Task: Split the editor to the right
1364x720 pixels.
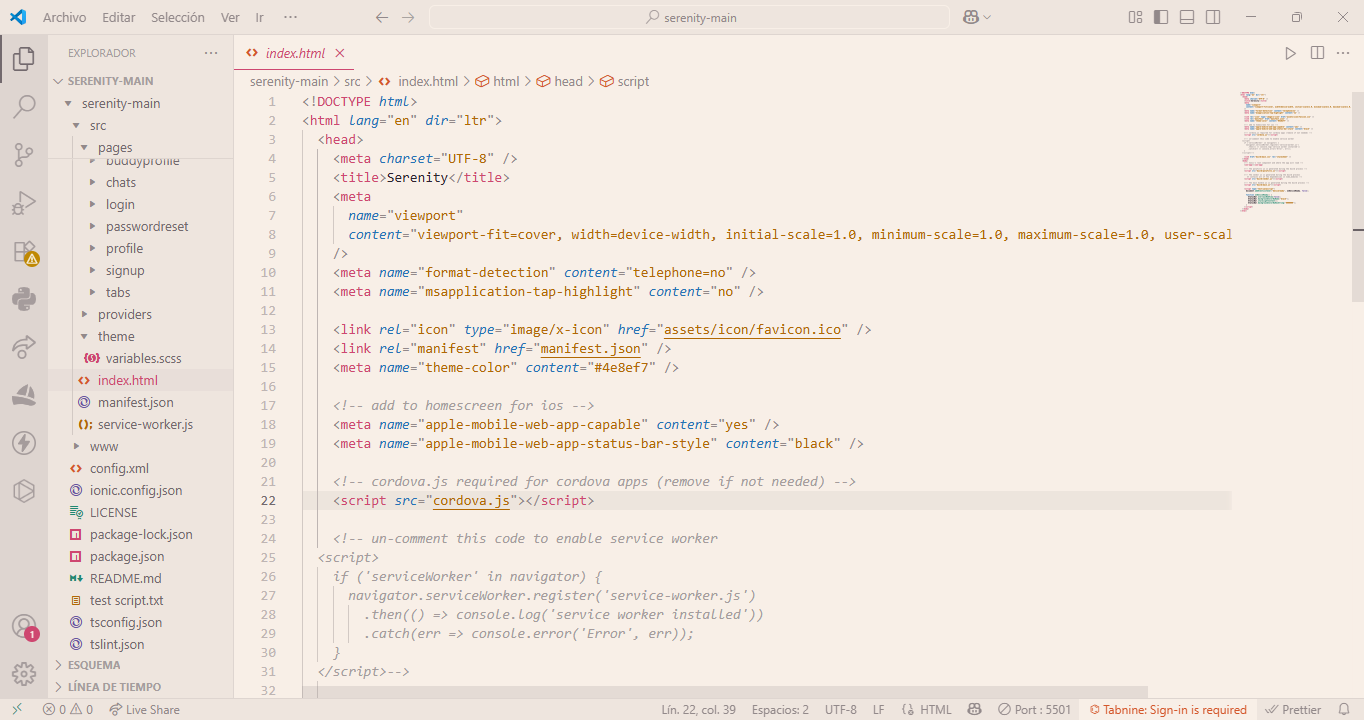Action: 1317,53
